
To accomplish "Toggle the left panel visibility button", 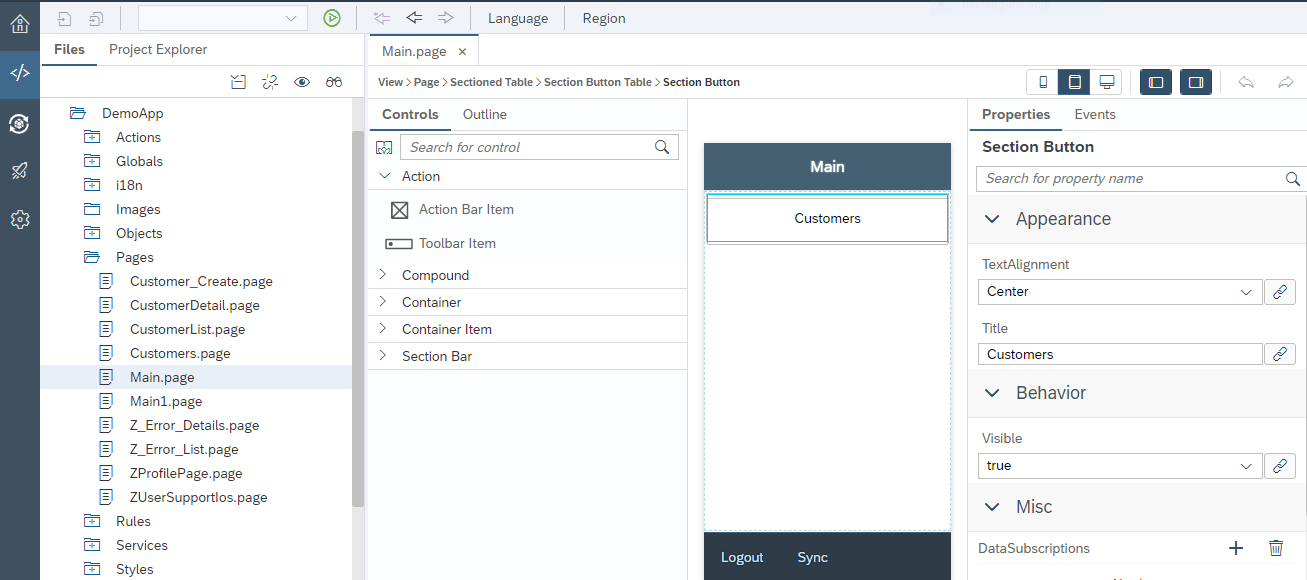I will pos(1156,82).
